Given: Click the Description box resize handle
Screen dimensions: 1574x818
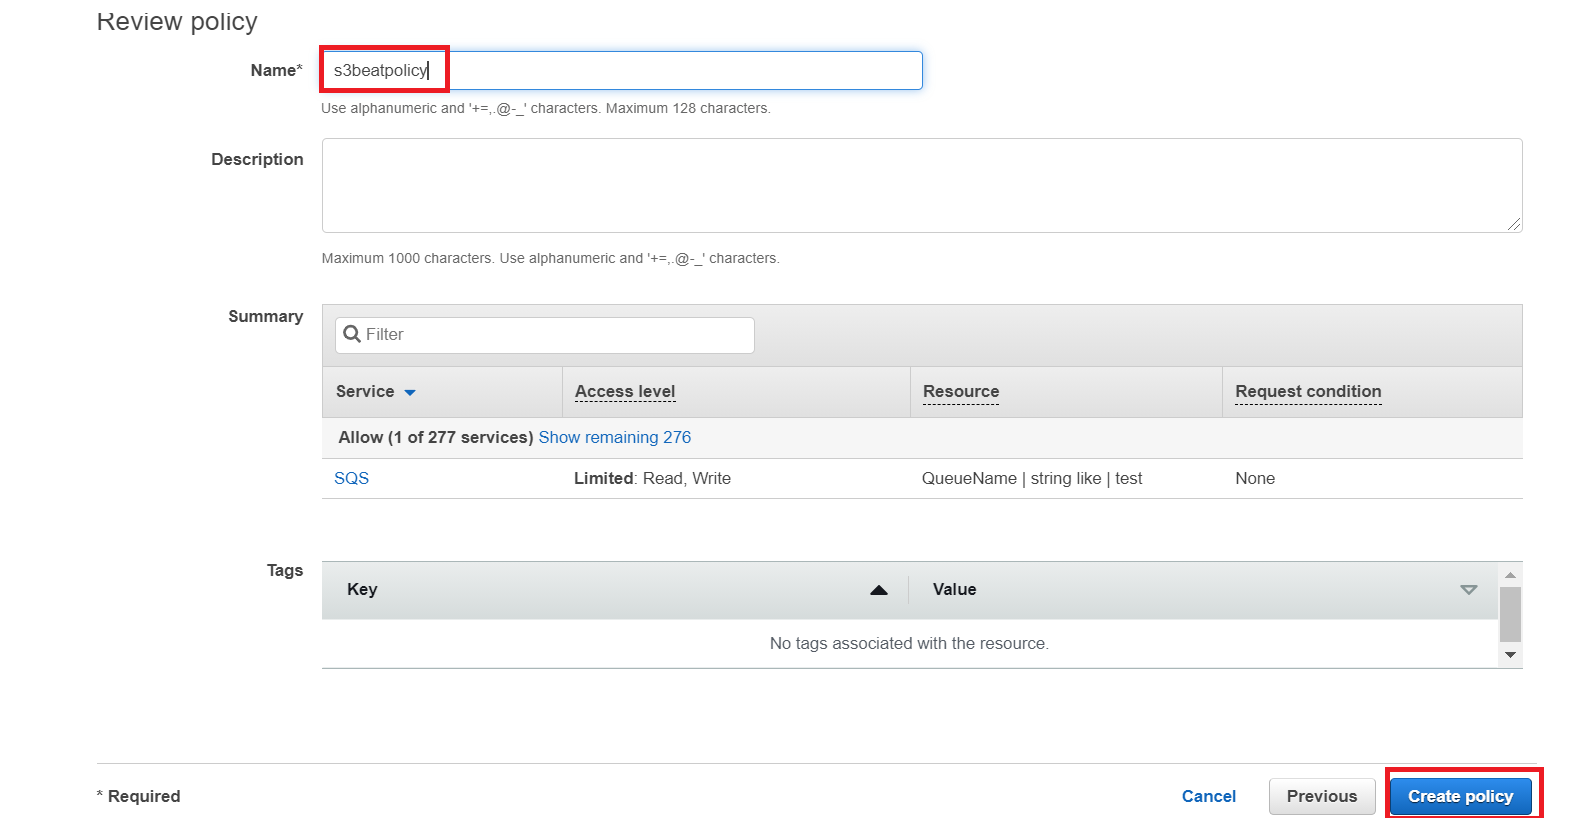Looking at the screenshot, I should click(1514, 225).
